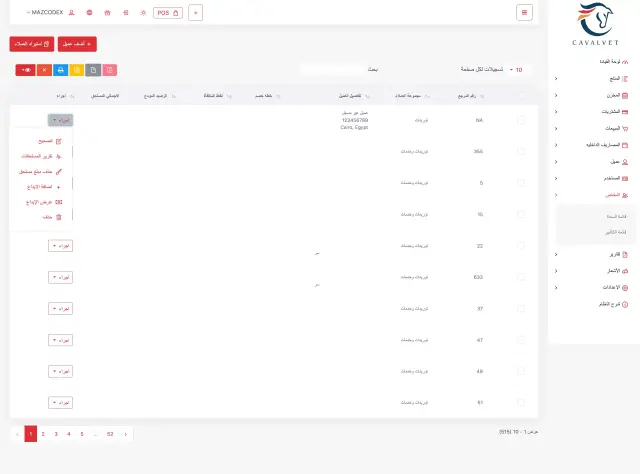Open the globe language icon
The height and width of the screenshot is (474, 640).
pyautogui.click(x=89, y=13)
